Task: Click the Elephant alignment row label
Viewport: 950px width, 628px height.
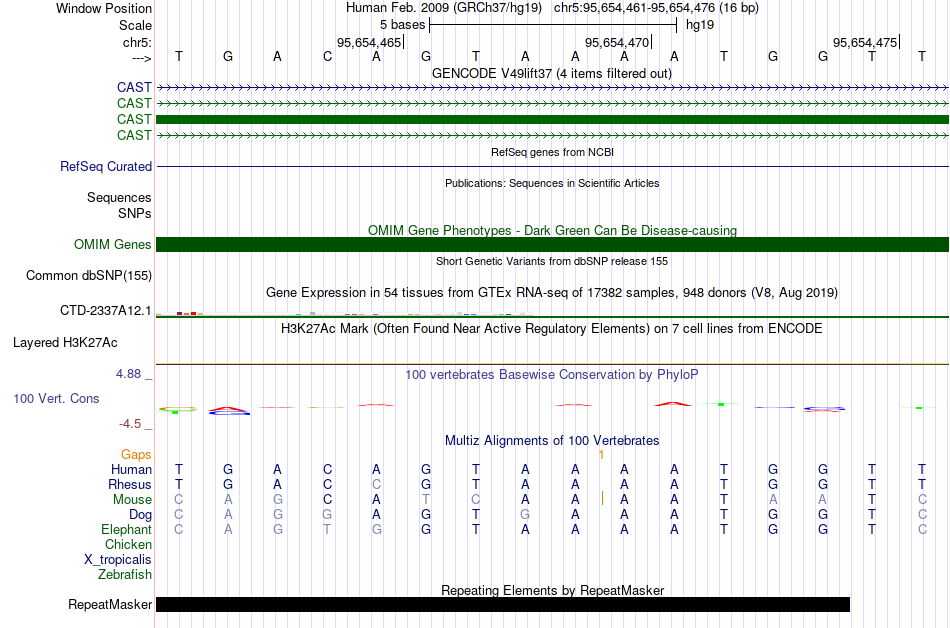Action: coord(126,529)
